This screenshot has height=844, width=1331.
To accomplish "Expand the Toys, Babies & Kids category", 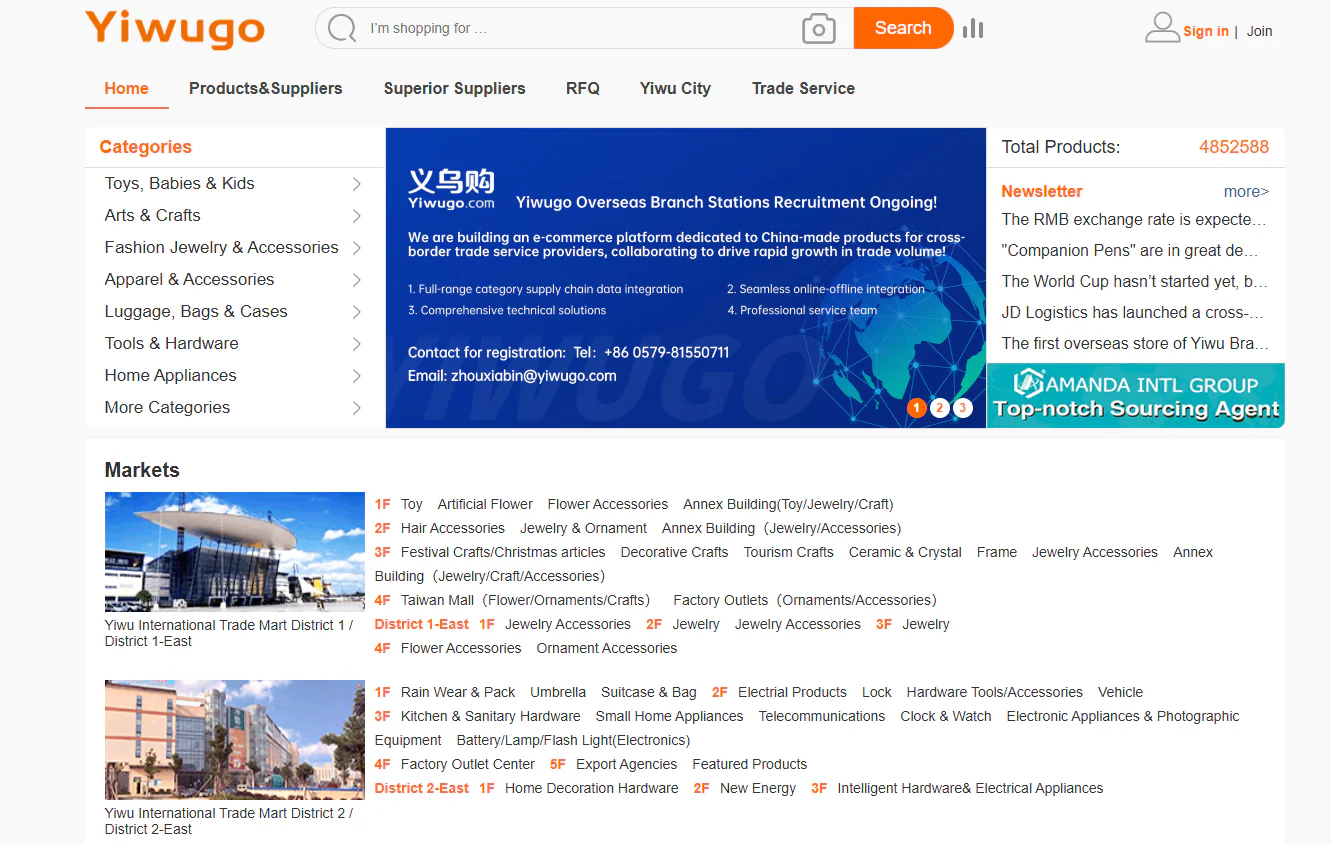I will (x=355, y=184).
